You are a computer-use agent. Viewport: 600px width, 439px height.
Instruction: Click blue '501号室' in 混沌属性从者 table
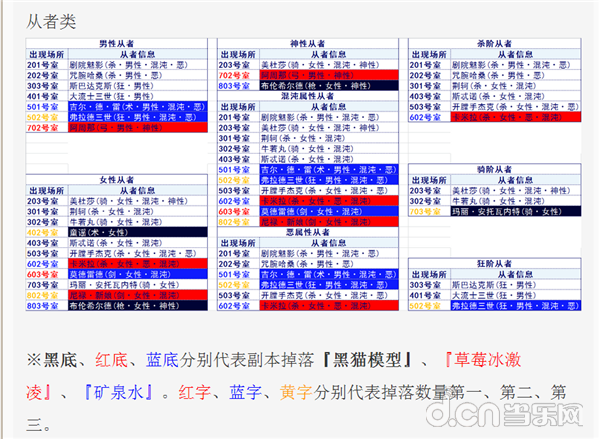[x=234, y=169]
